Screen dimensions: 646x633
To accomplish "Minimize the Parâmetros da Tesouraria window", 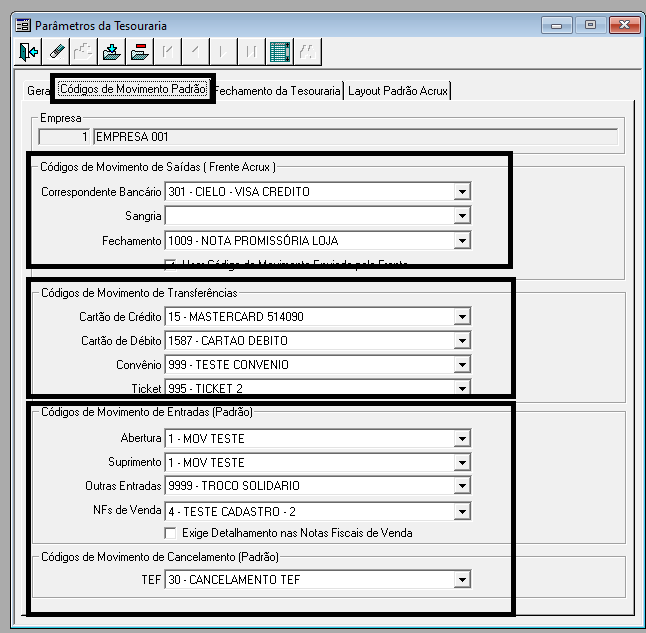I will 557,26.
